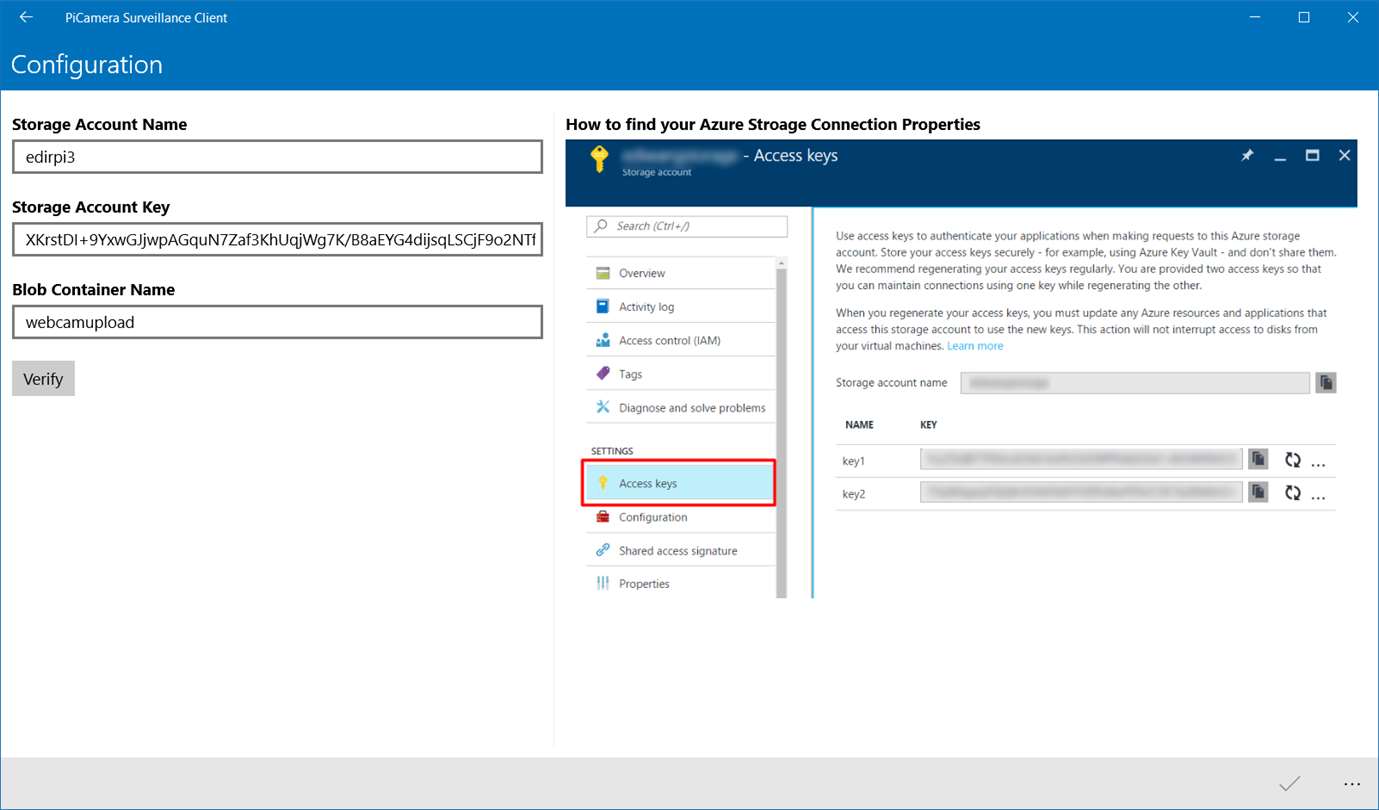Maximize the Azure Access keys blade
The height and width of the screenshot is (810, 1379).
1313,155
